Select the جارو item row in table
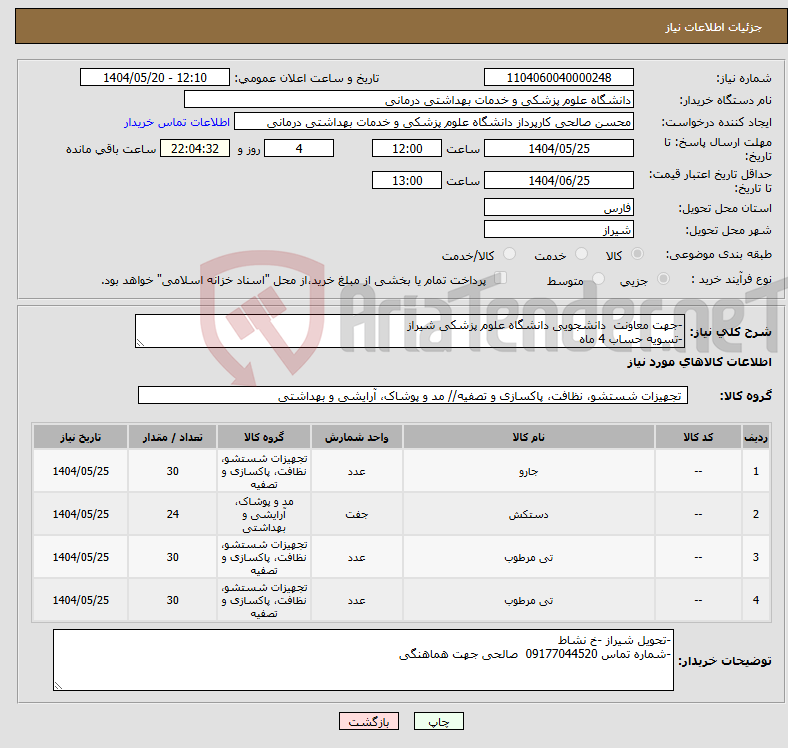 click(527, 471)
